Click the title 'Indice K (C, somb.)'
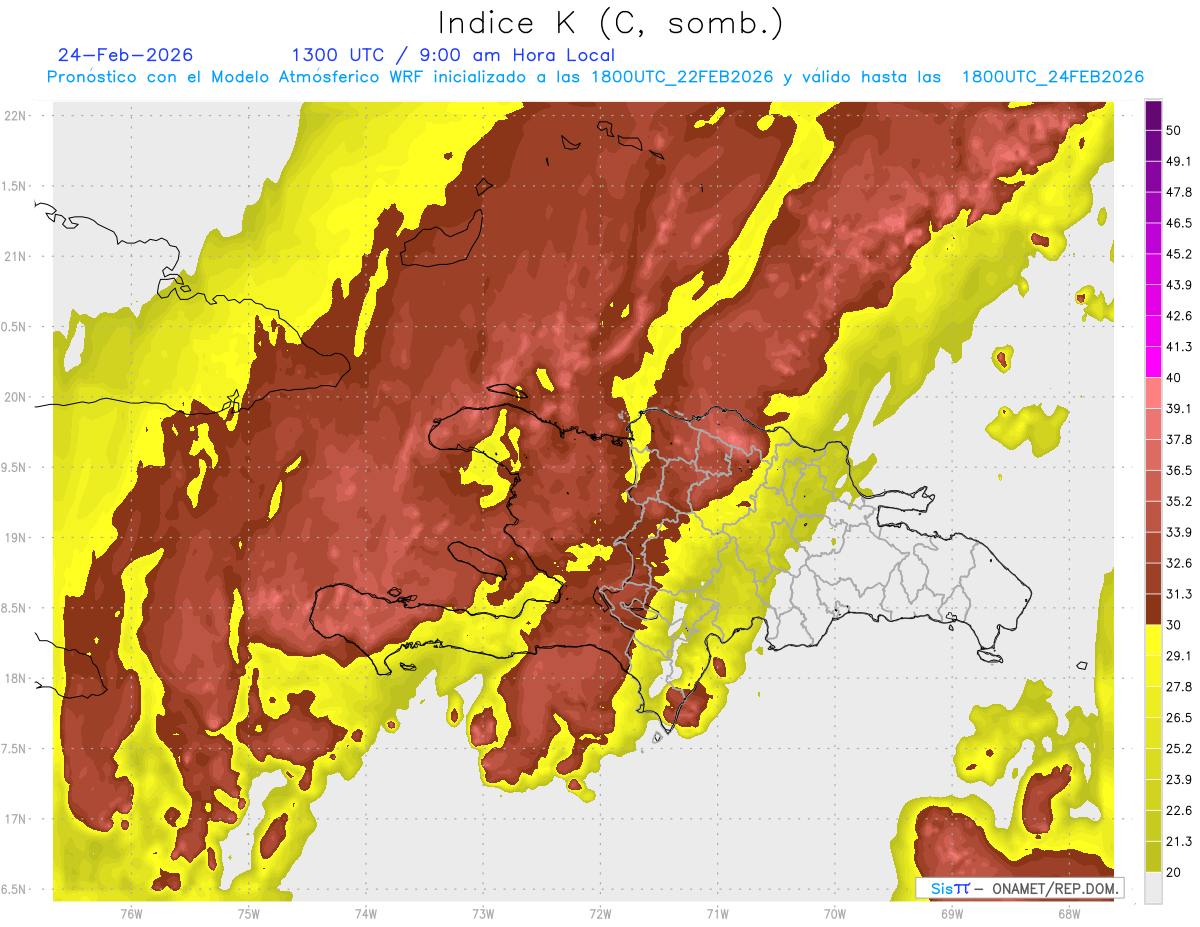Viewport: 1200px width, 927px height. 610,24
